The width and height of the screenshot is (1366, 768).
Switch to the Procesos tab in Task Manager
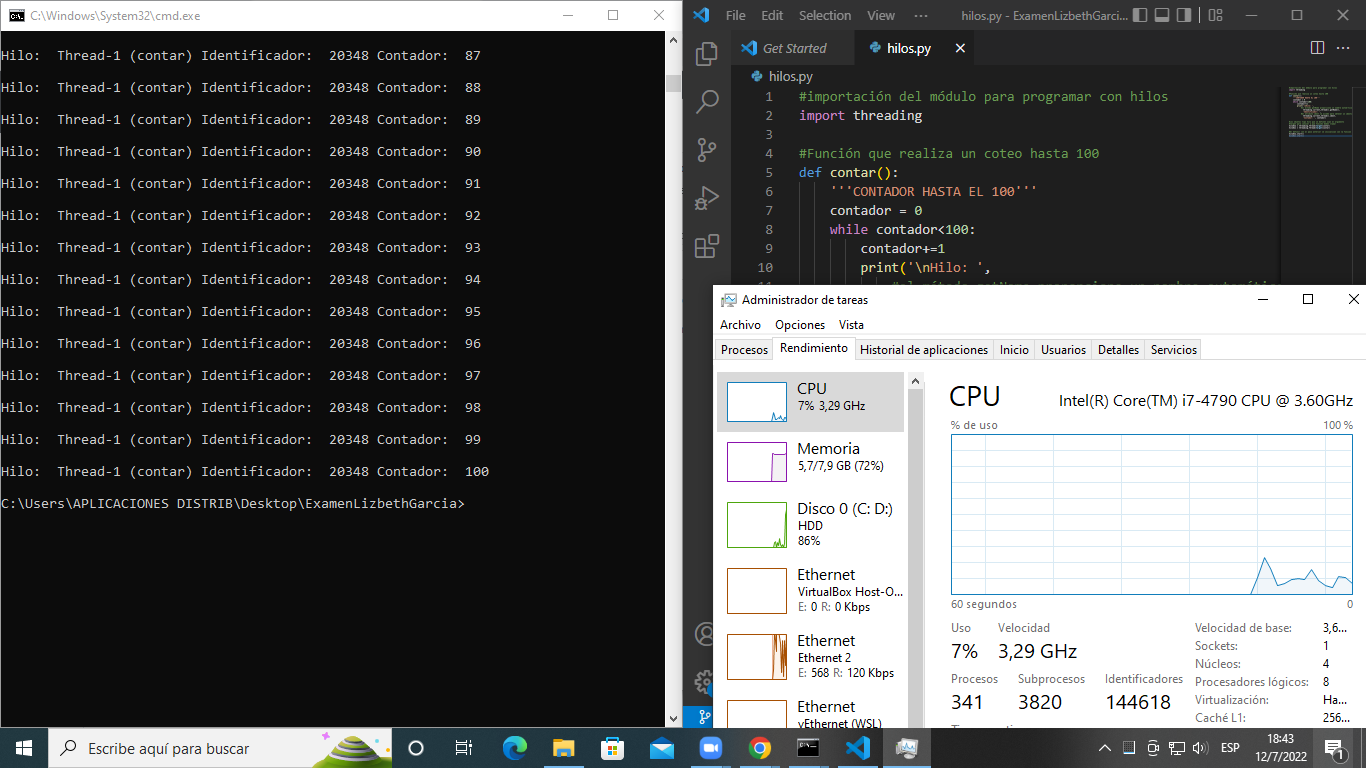click(745, 350)
